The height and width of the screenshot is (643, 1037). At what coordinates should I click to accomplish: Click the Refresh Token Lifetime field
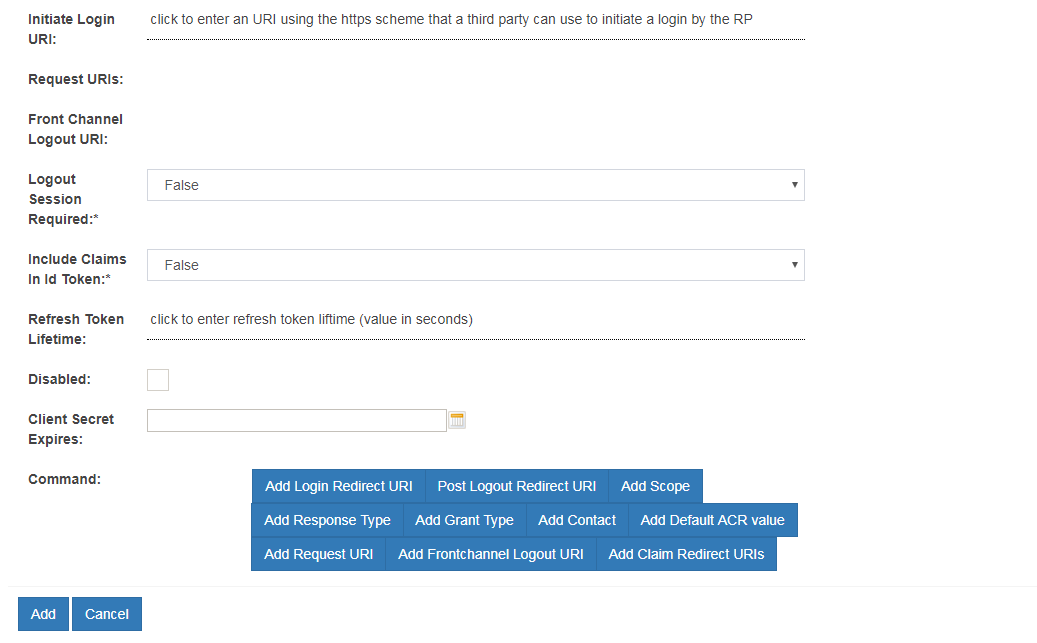click(475, 320)
